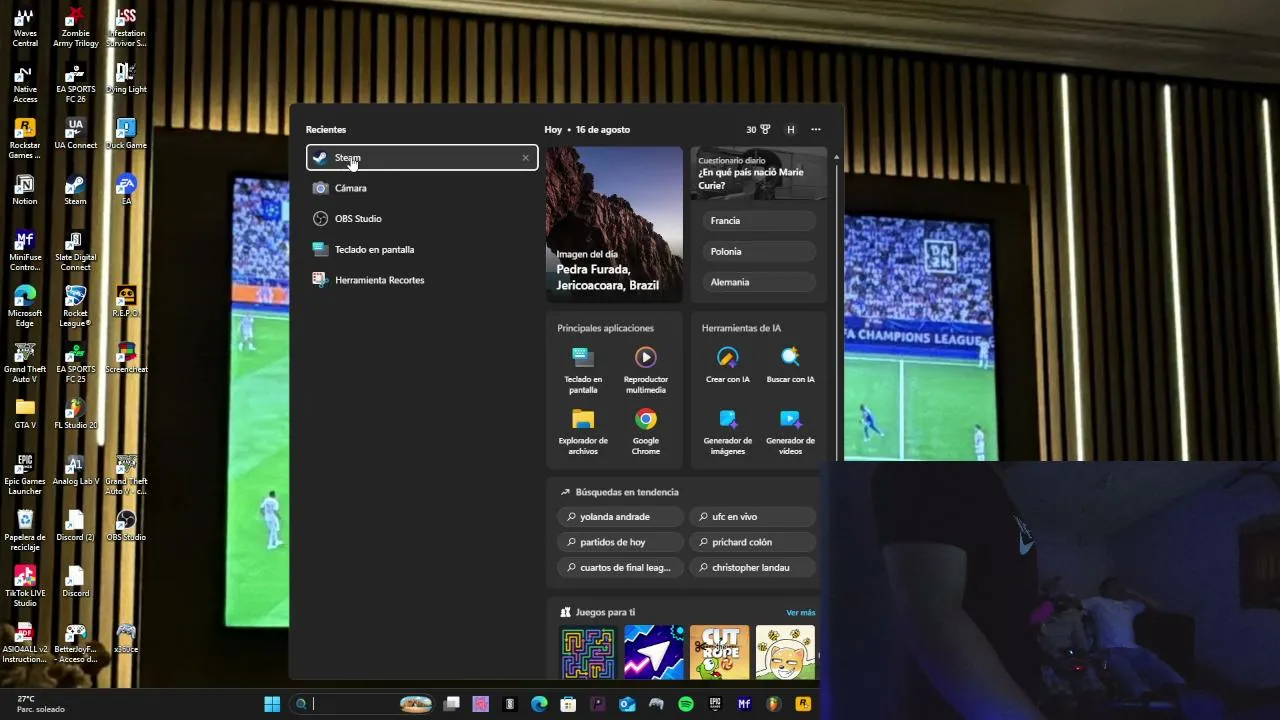View the Pedra Furada image of the day
The width and height of the screenshot is (1280, 720).
[x=614, y=225]
